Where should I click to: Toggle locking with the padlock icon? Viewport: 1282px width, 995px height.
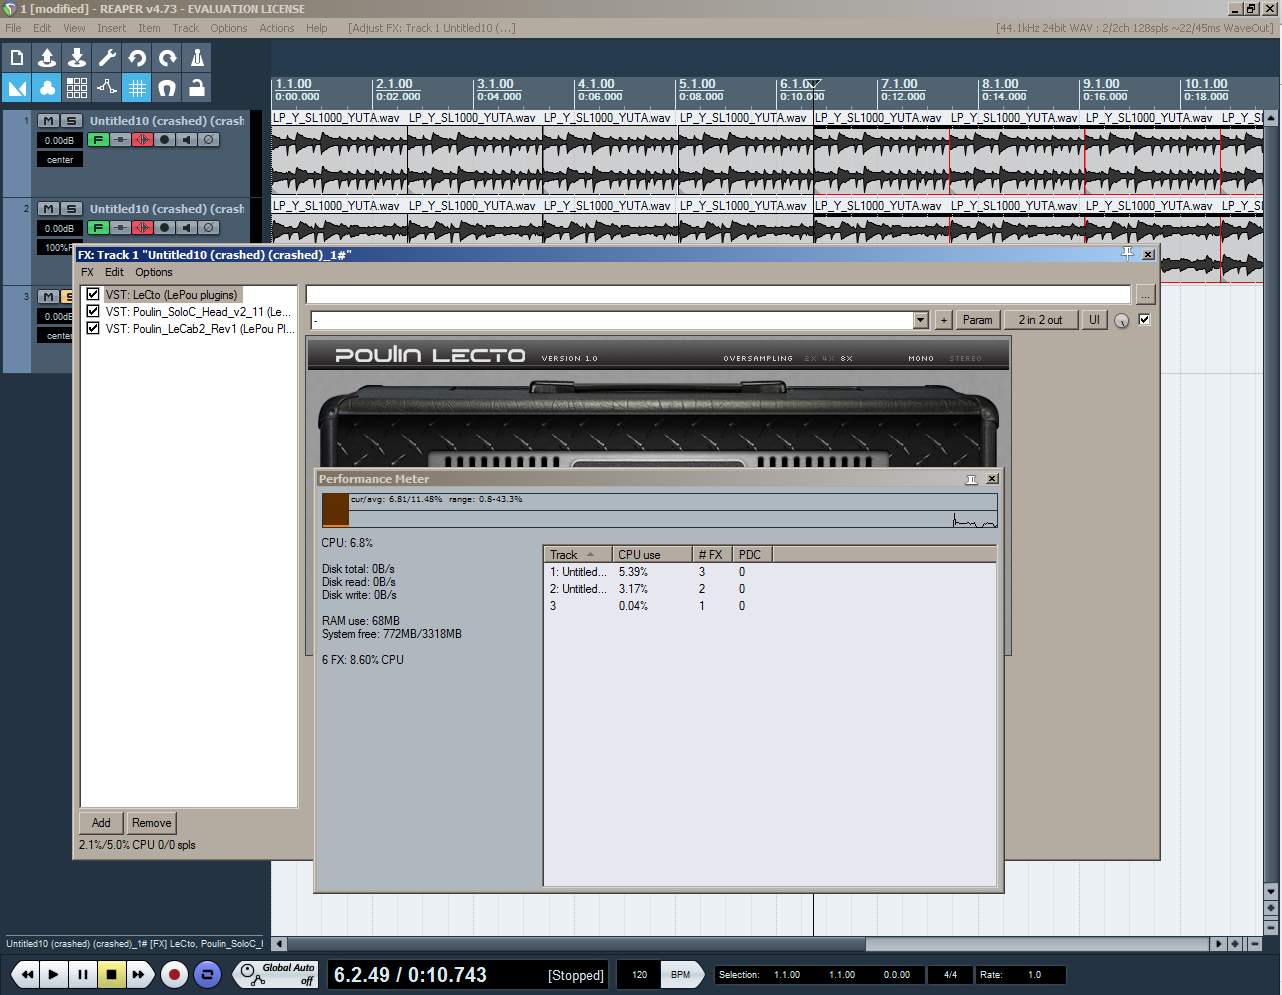click(197, 89)
